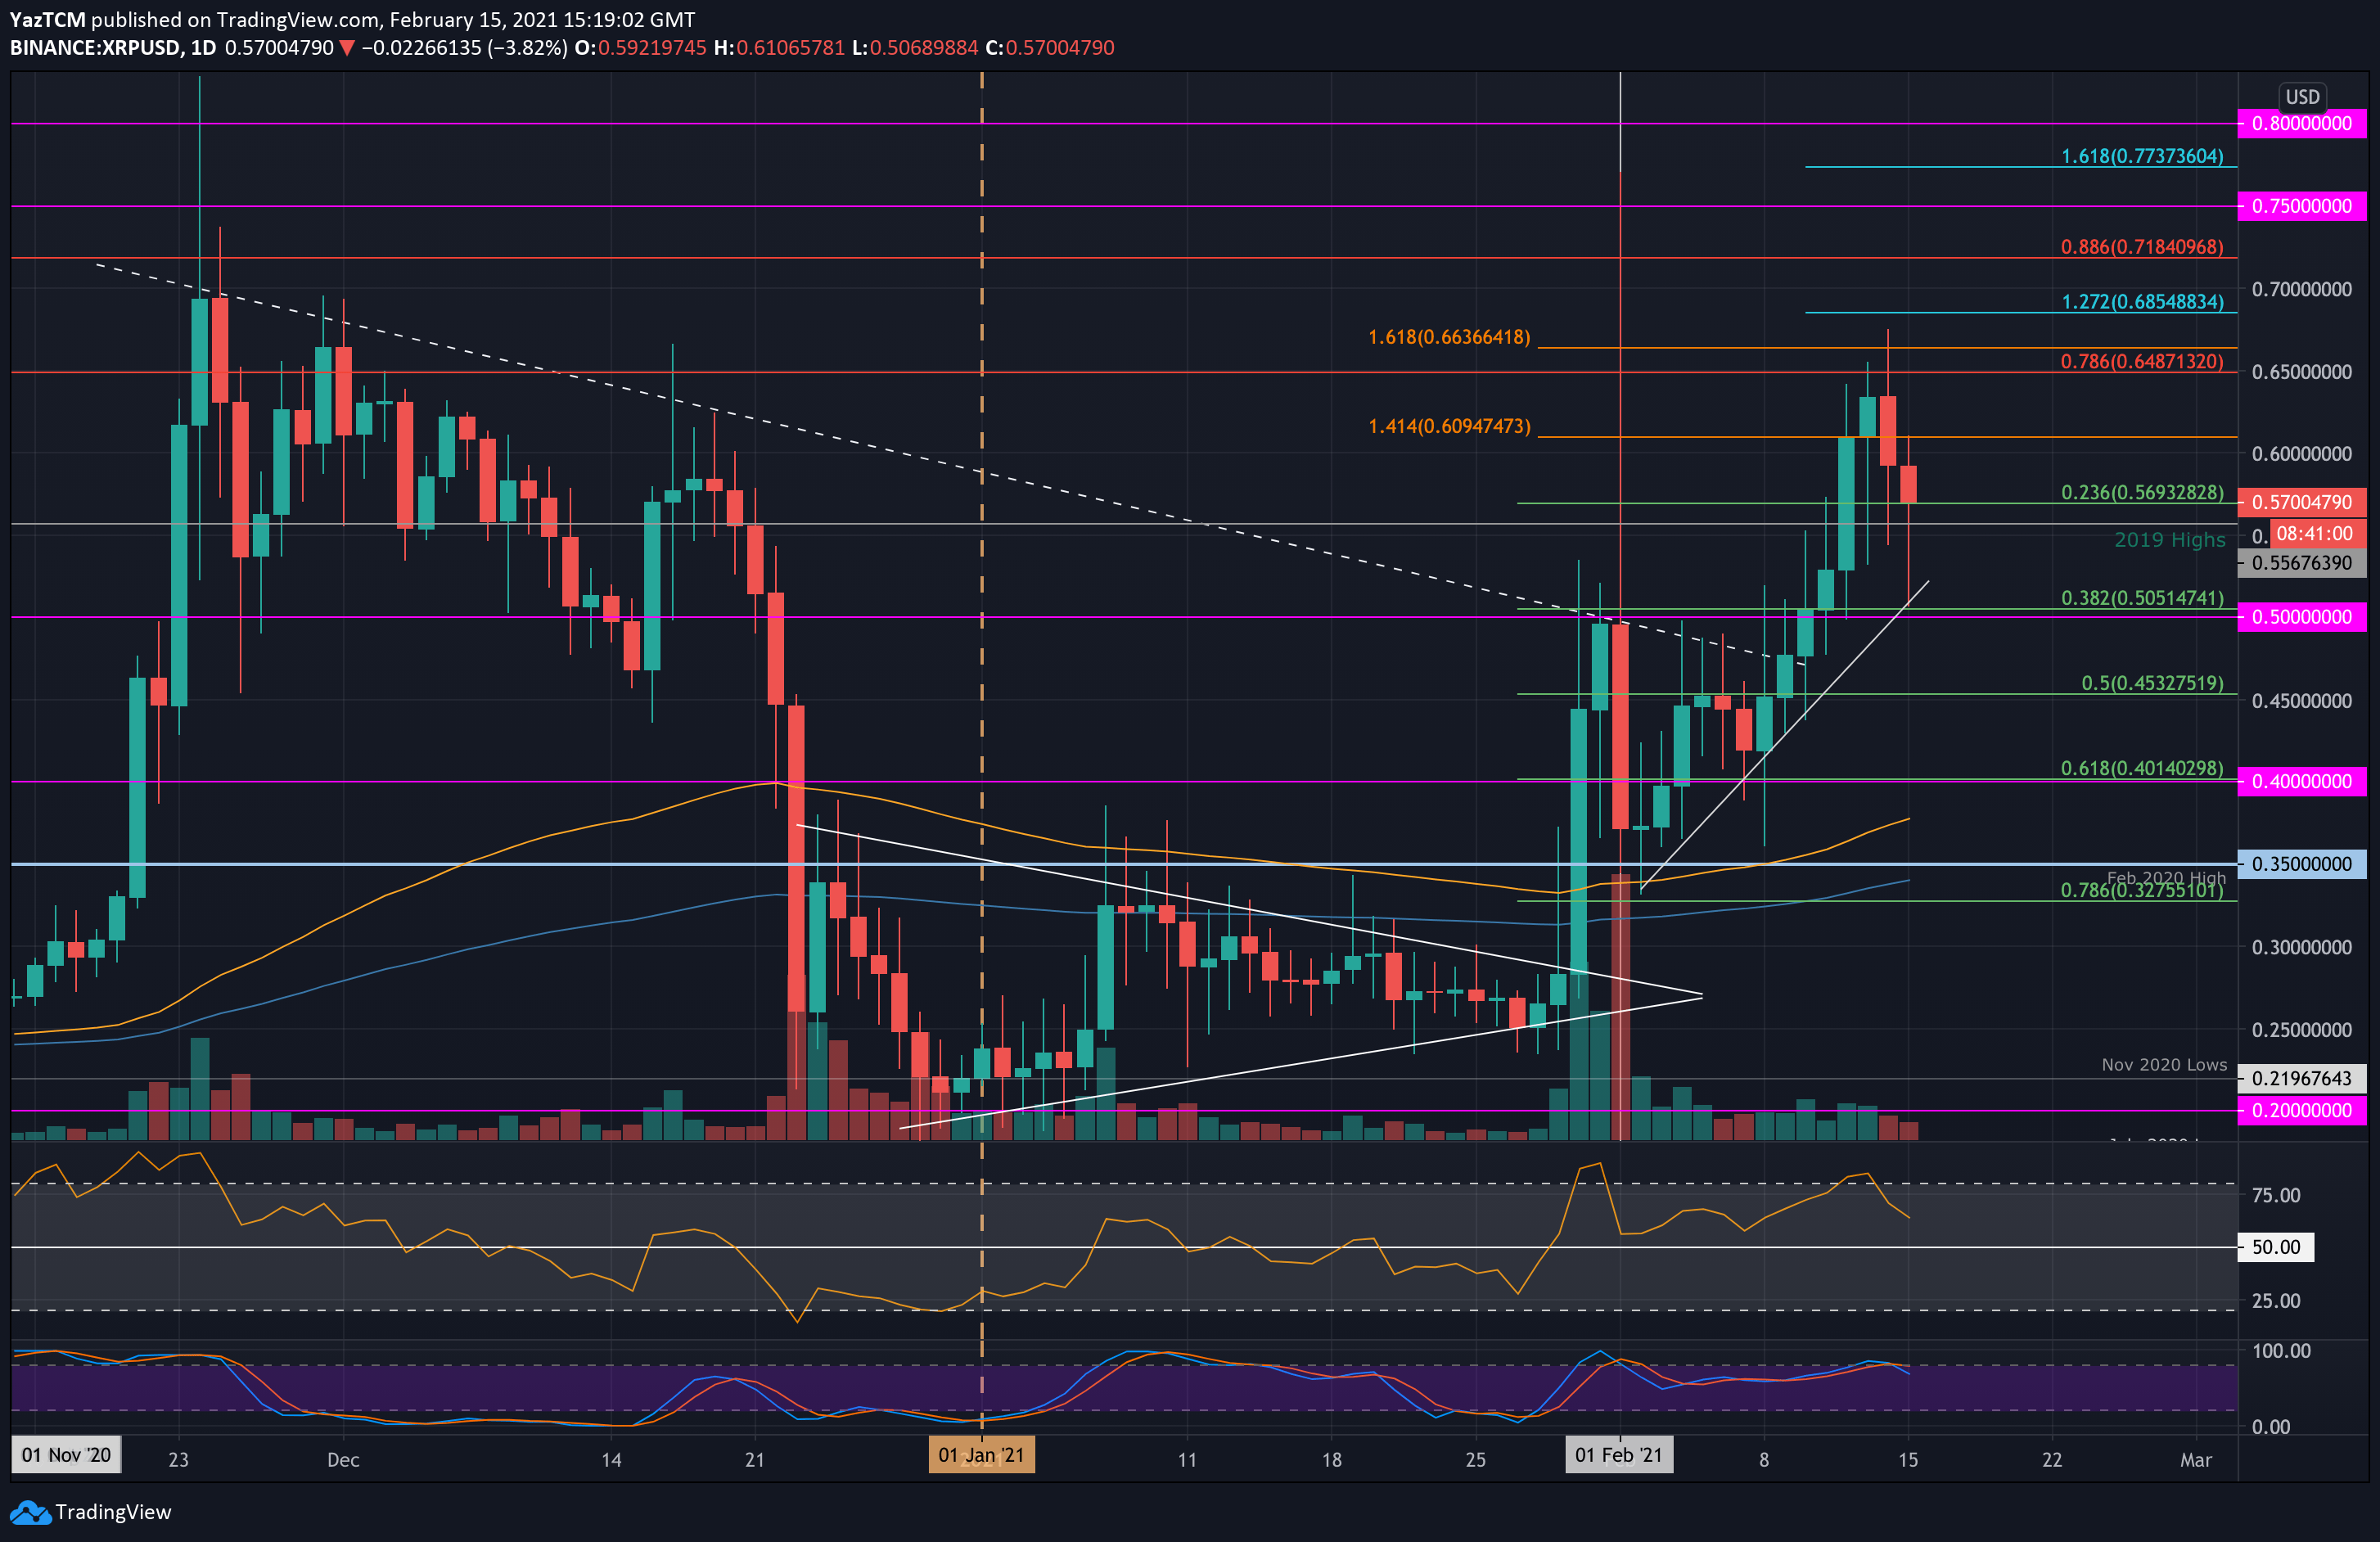Click the 100.00 stochastic axis label
2380x1542 pixels.
pos(2281,1350)
